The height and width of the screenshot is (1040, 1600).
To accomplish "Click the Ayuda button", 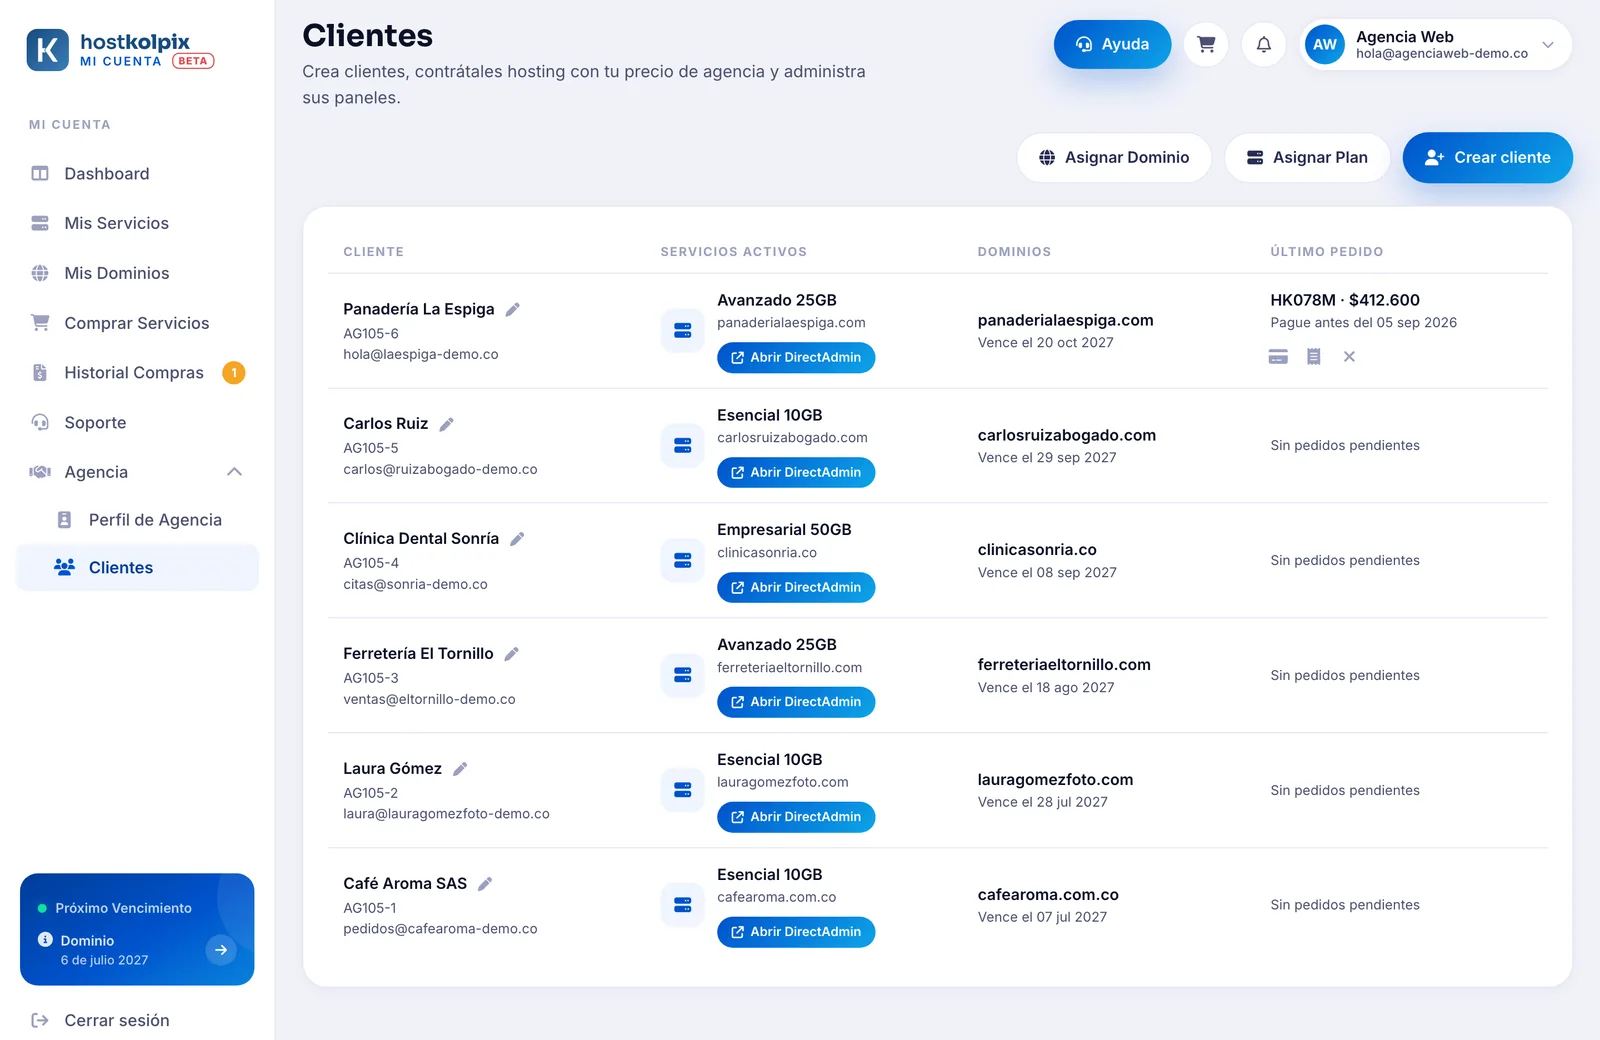I will point(1112,44).
